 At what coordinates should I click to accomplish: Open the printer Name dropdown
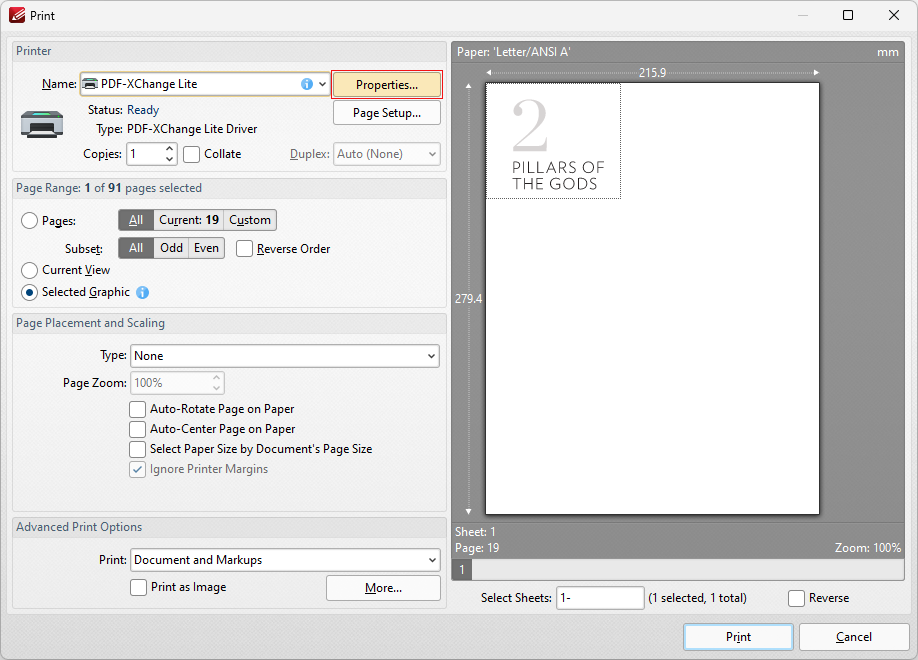coord(322,84)
